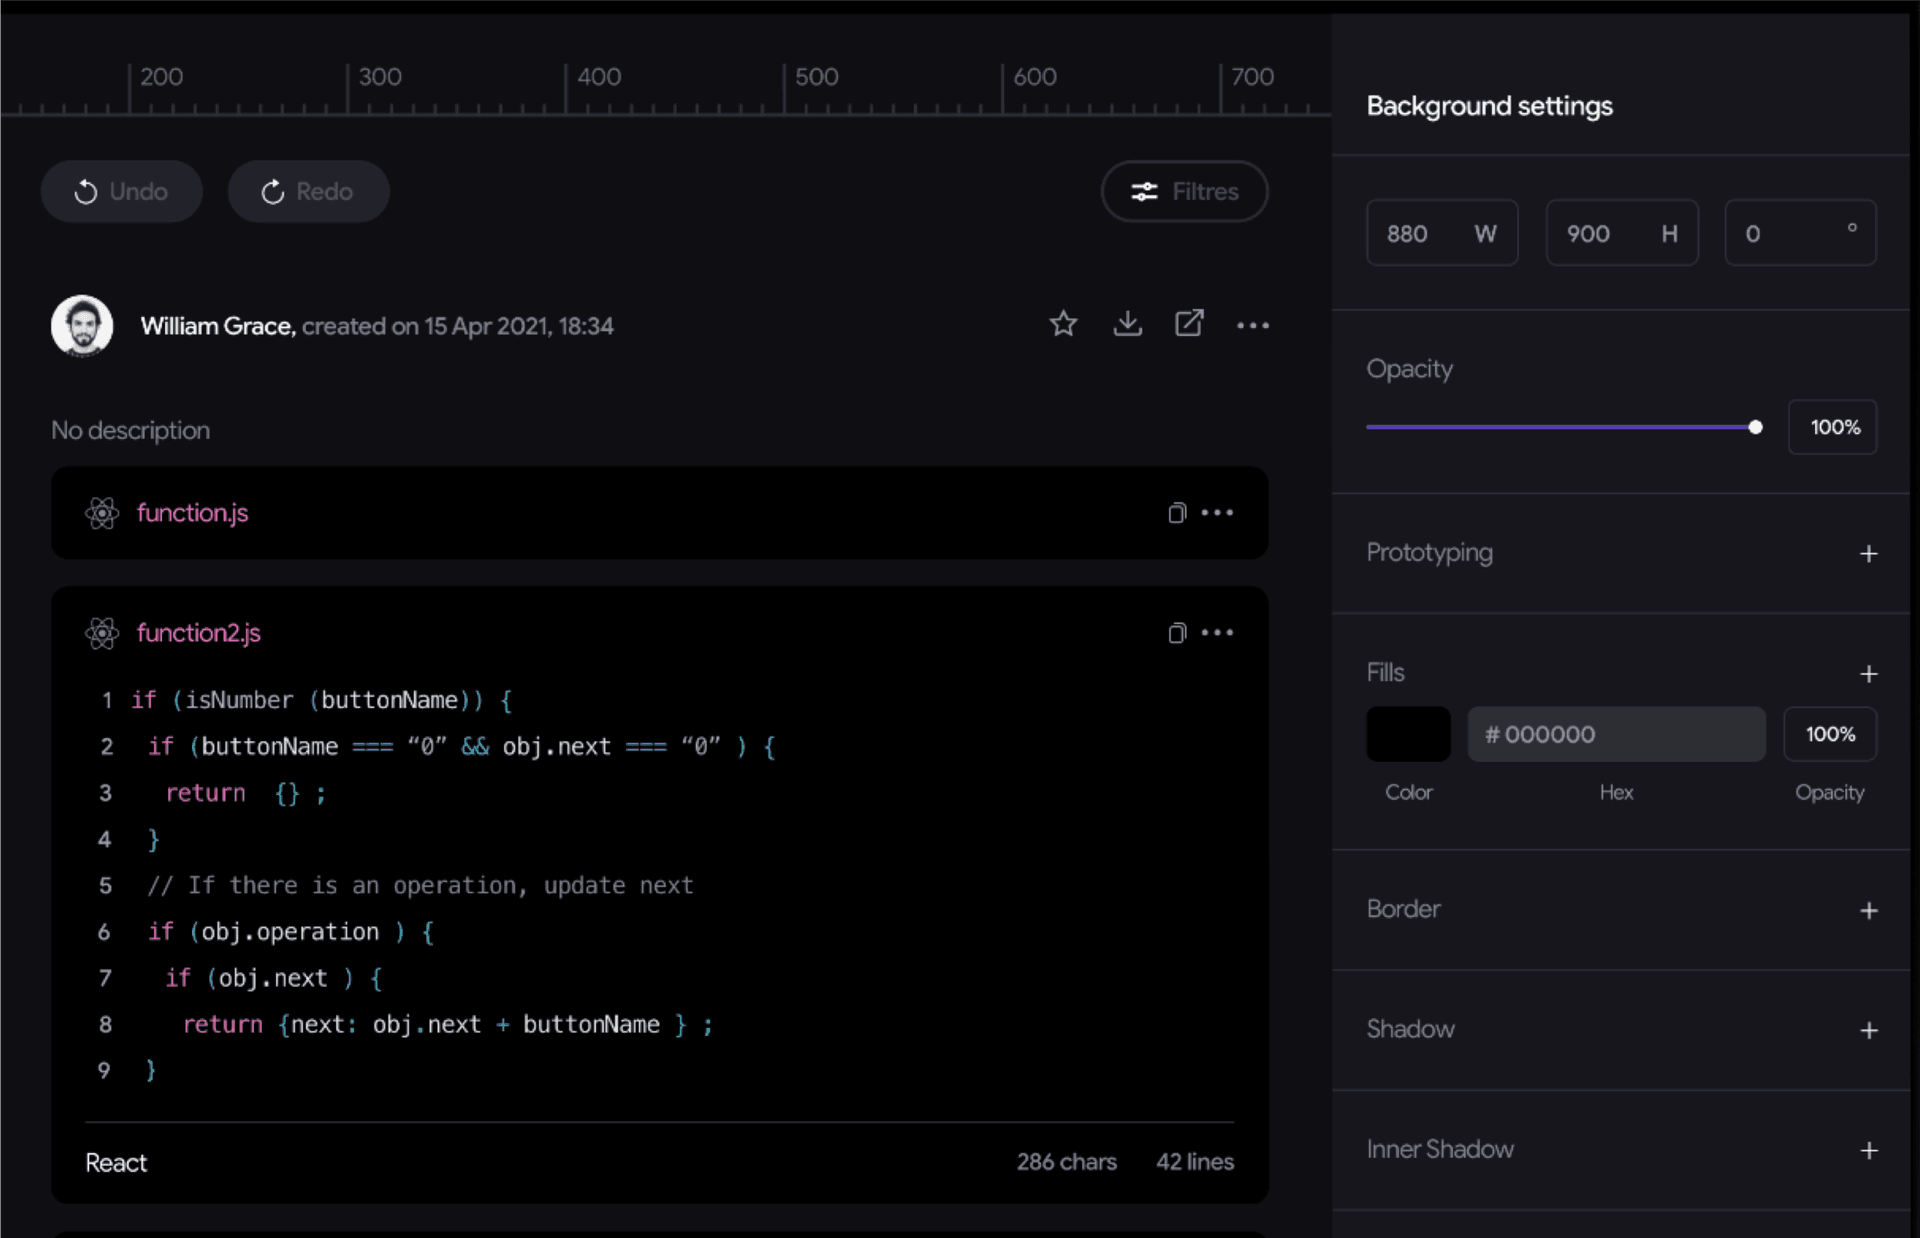Image resolution: width=1920 pixels, height=1238 pixels.
Task: Click the React icon next to function2.js
Action: click(101, 632)
